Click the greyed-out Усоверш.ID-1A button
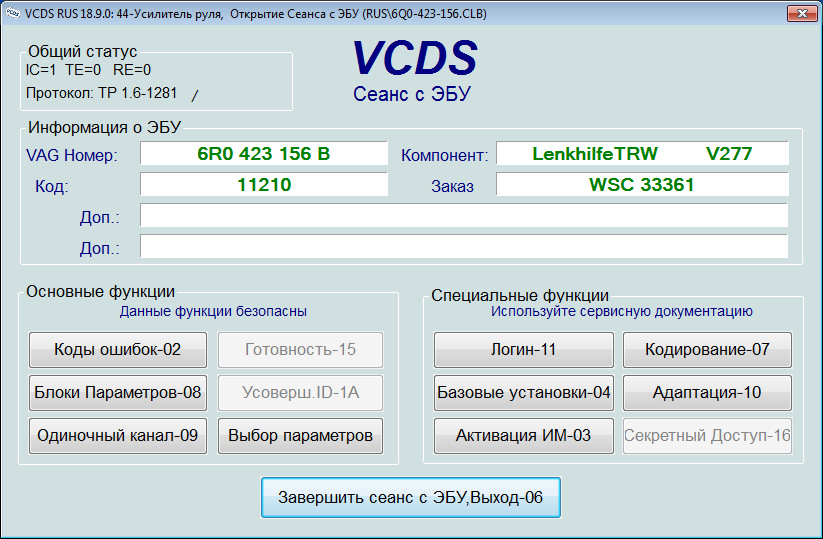Viewport: 823px width, 539px height. [x=300, y=393]
